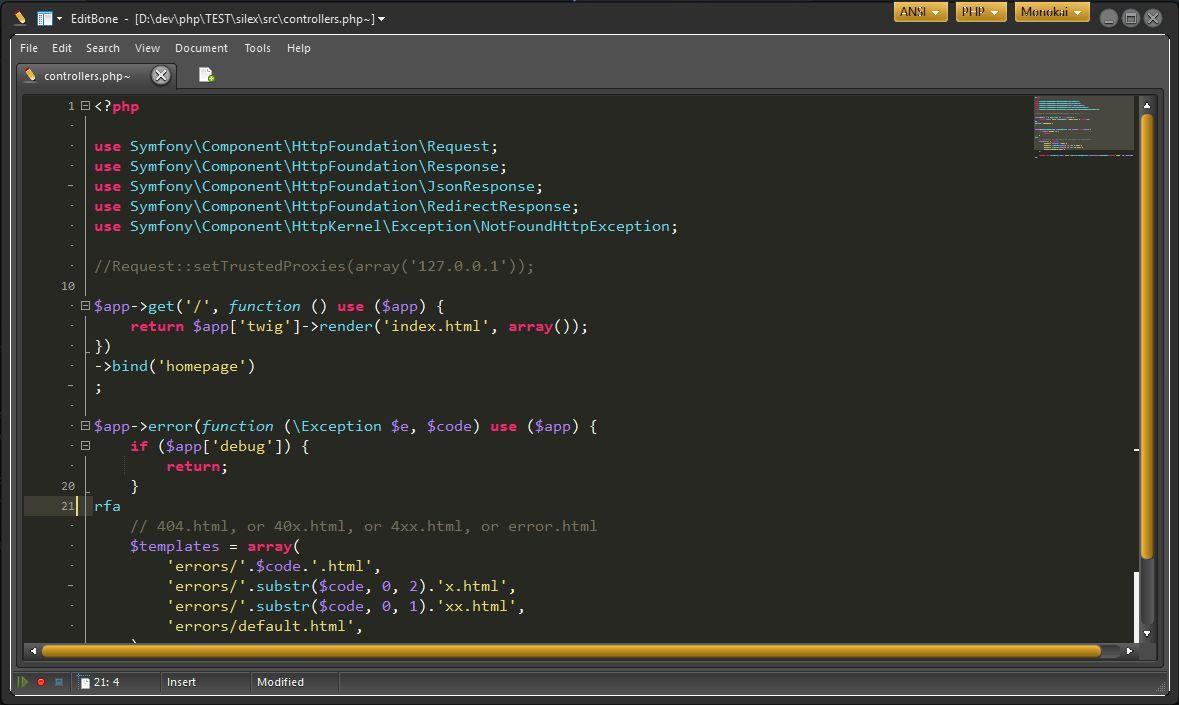This screenshot has height=705, width=1179.
Task: Click the red macro record icon
Action: pyautogui.click(x=41, y=682)
